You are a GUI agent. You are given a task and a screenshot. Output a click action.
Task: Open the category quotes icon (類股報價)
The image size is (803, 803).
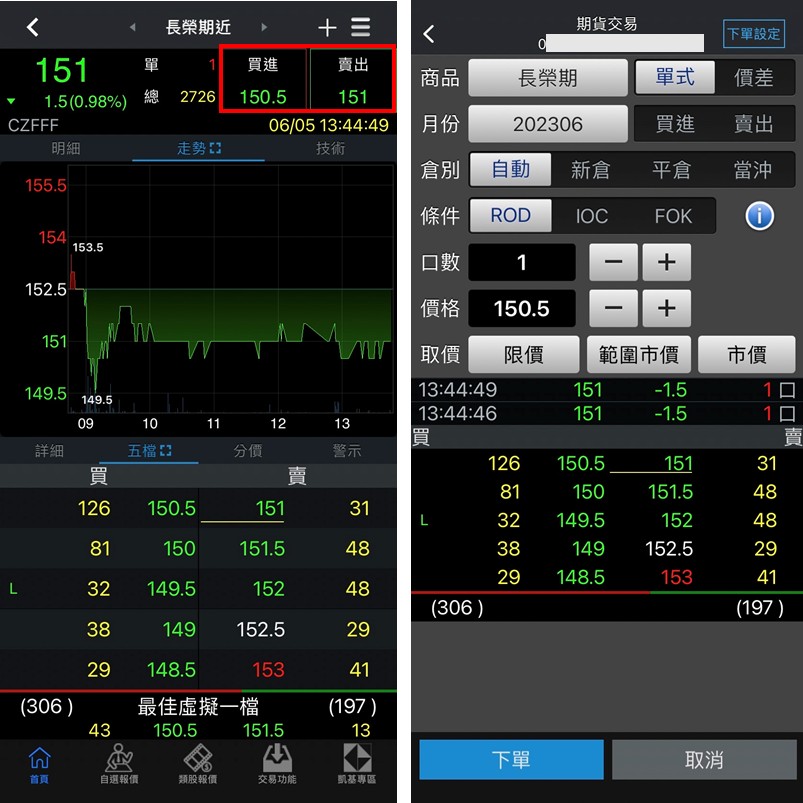[198, 765]
